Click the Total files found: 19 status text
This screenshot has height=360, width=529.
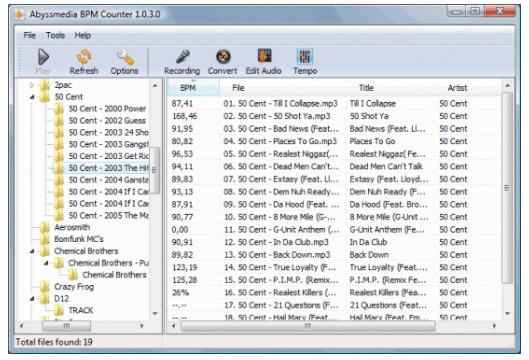tap(54, 342)
